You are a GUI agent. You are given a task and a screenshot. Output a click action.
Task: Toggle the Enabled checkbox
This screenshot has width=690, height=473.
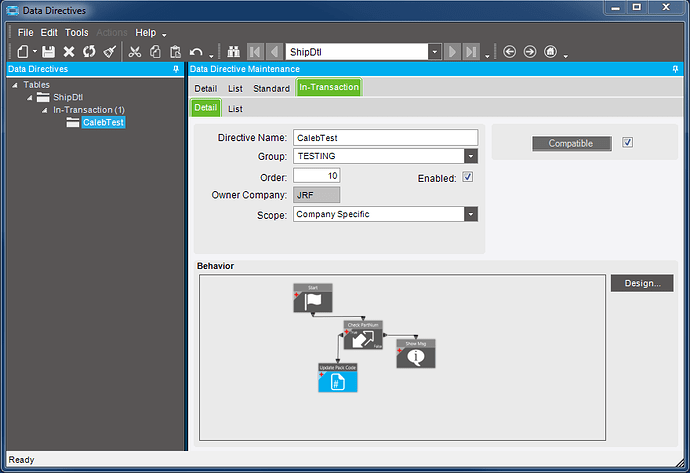468,177
